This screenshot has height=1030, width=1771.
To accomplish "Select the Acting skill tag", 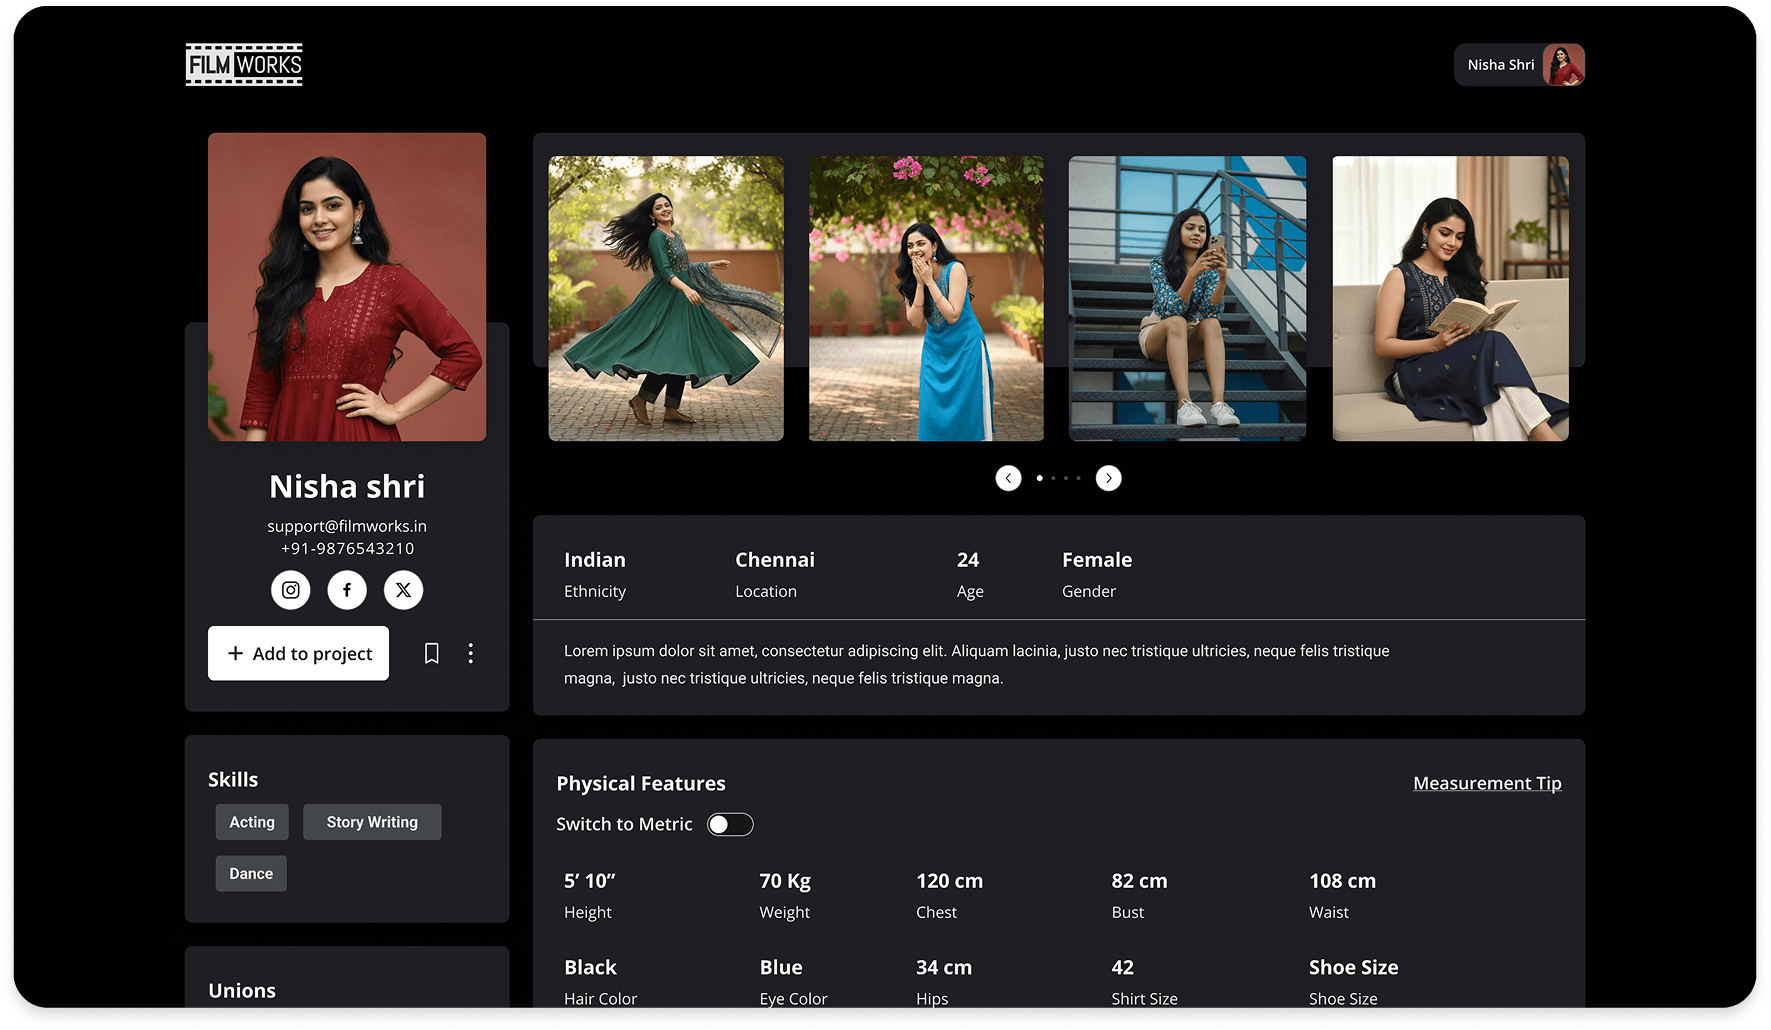I will [251, 821].
